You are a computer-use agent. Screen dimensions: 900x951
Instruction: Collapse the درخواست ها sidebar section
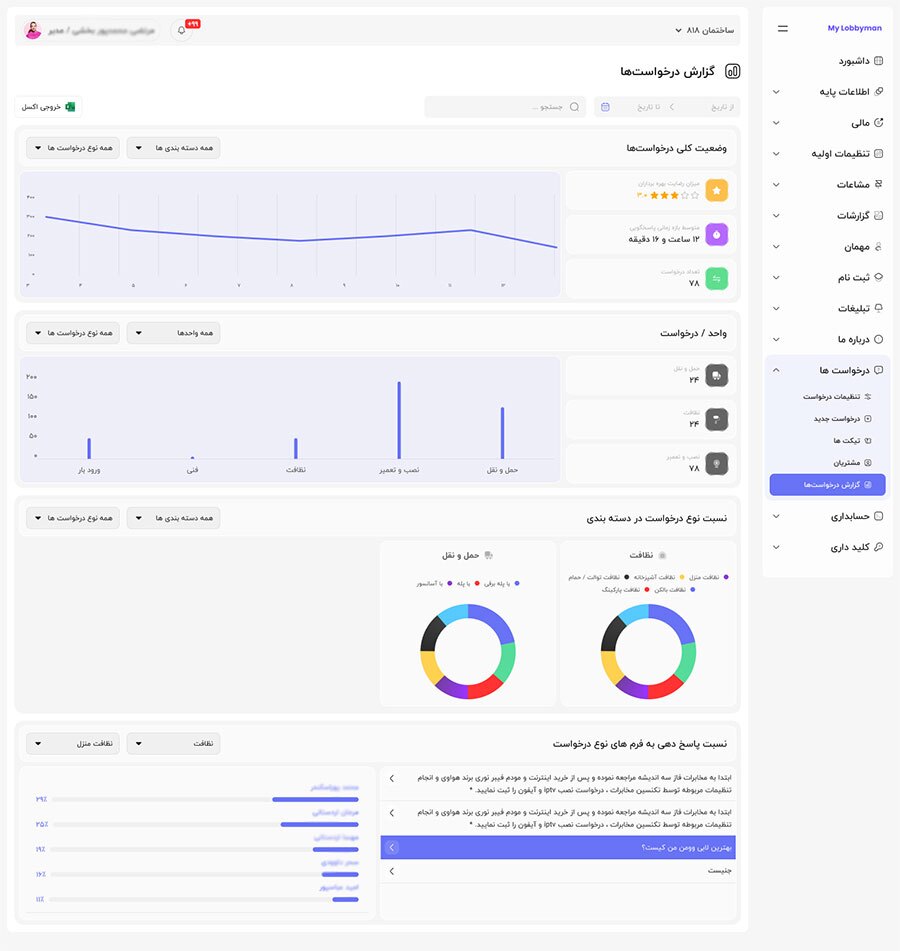click(776, 370)
